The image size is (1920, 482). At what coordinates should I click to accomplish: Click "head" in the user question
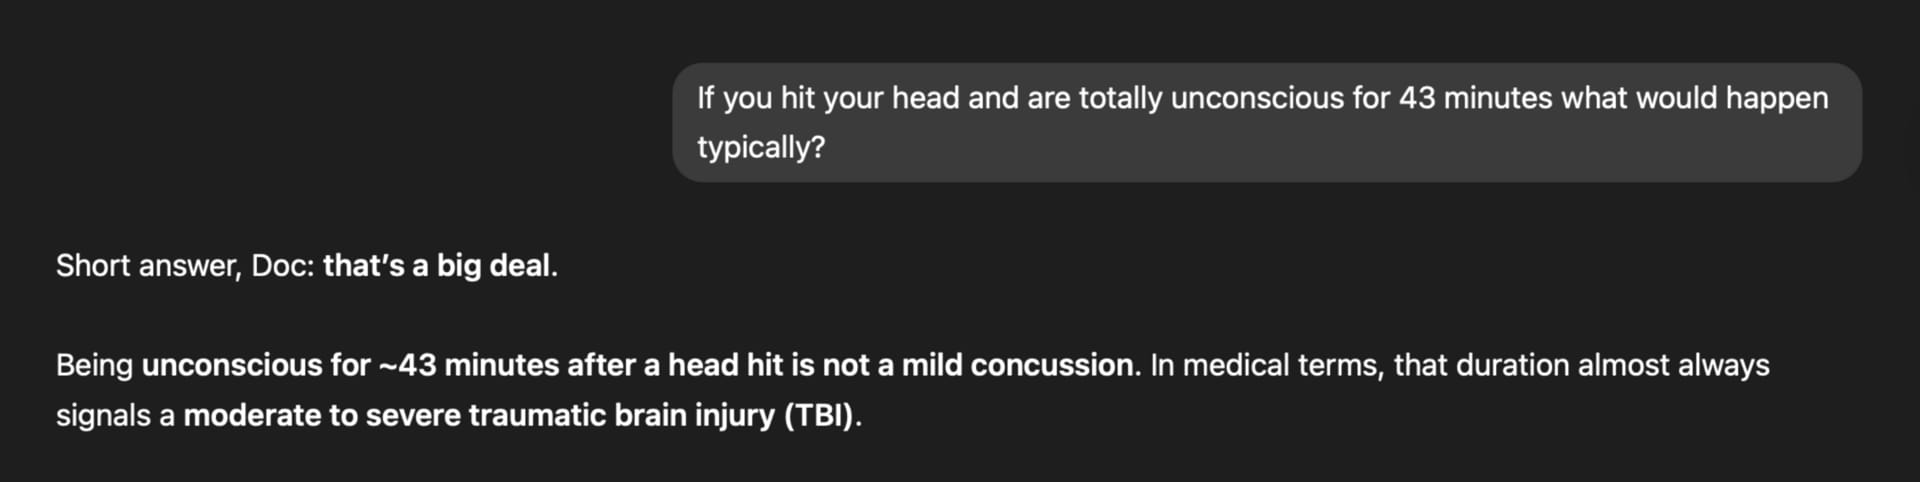click(925, 98)
